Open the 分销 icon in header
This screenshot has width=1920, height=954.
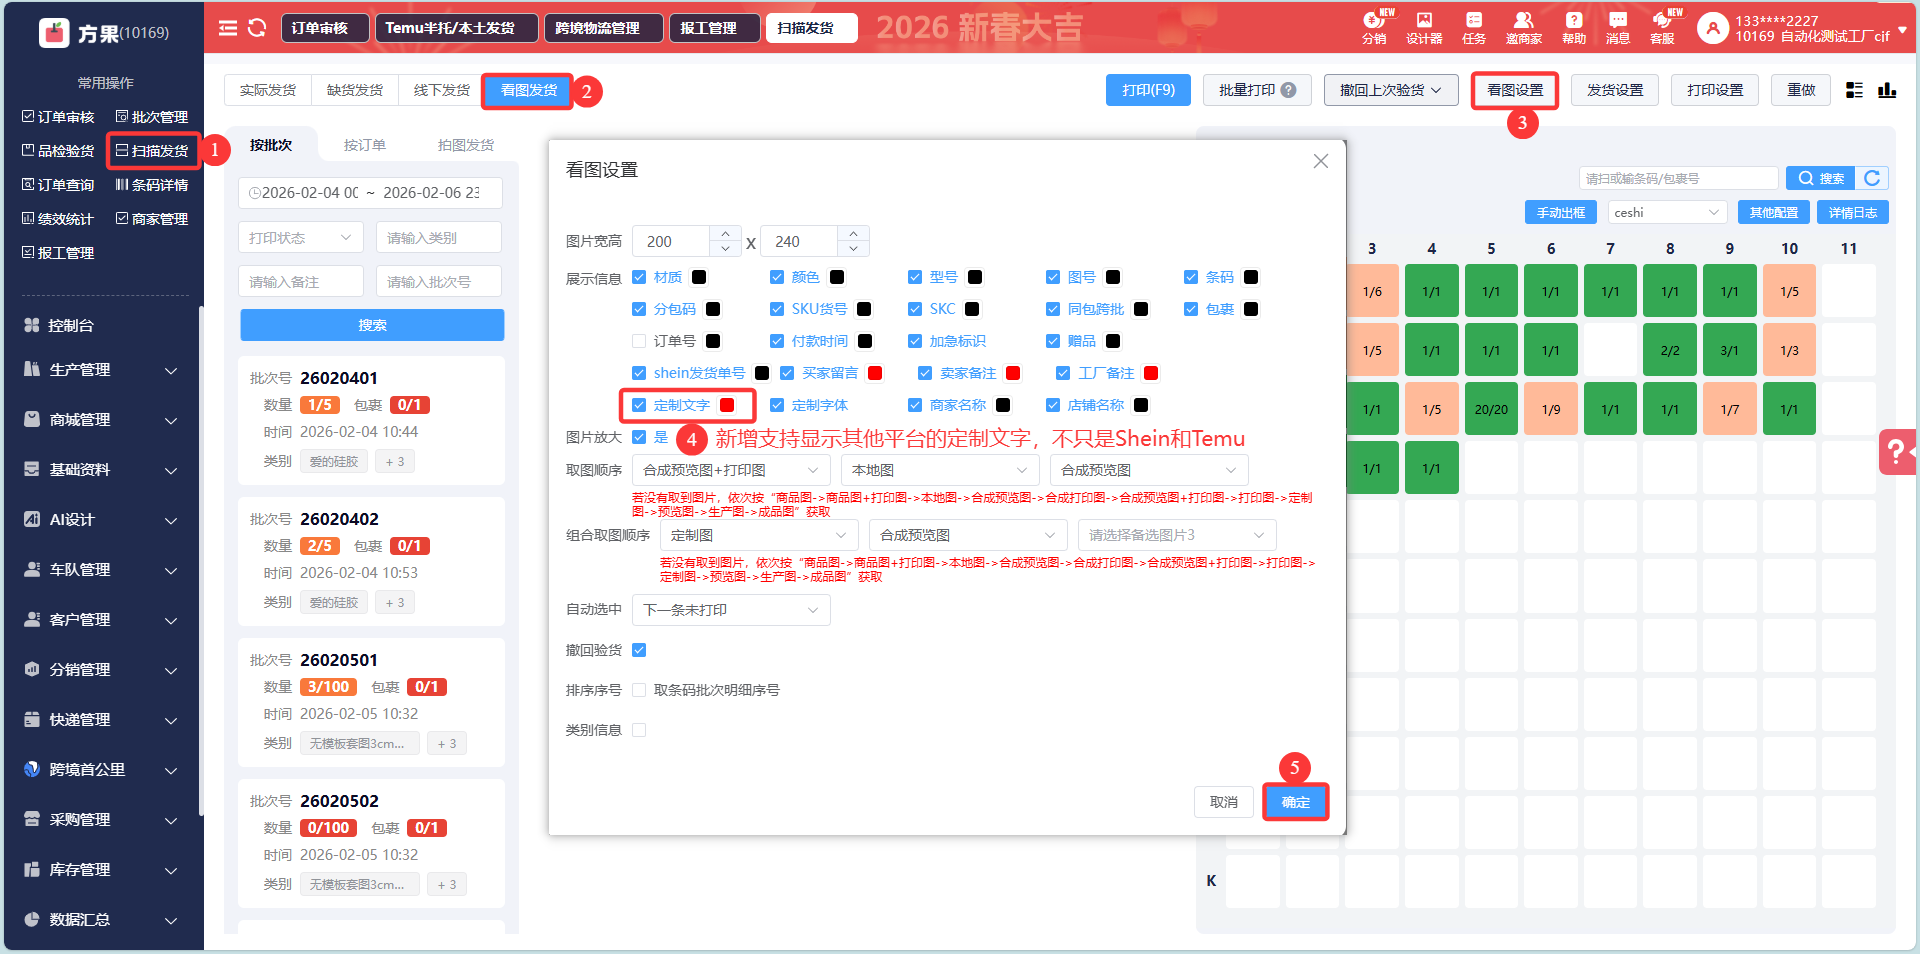[1374, 27]
